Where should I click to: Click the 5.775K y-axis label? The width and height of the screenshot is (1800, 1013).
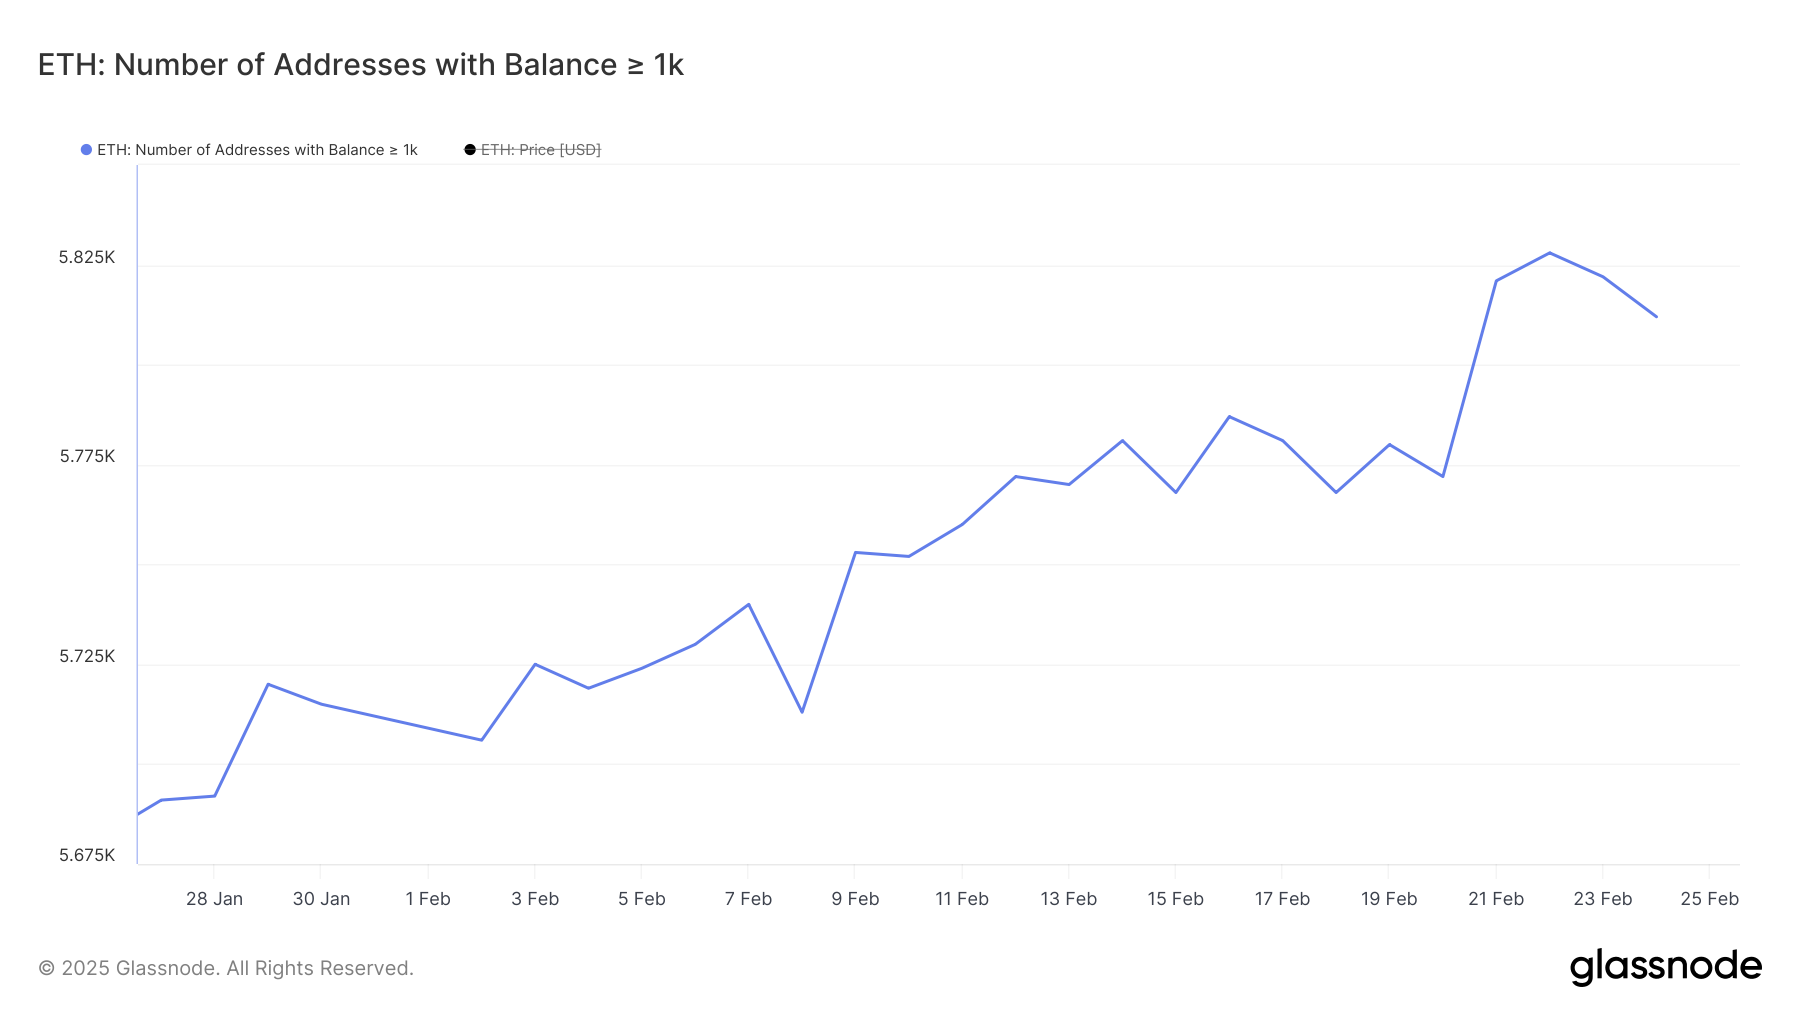(x=87, y=457)
